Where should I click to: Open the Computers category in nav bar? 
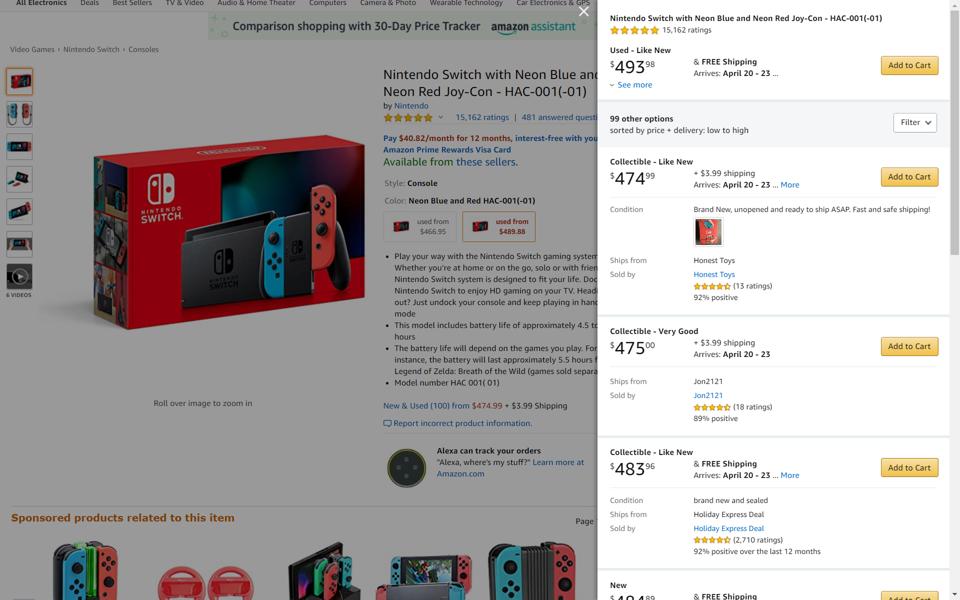click(328, 3)
